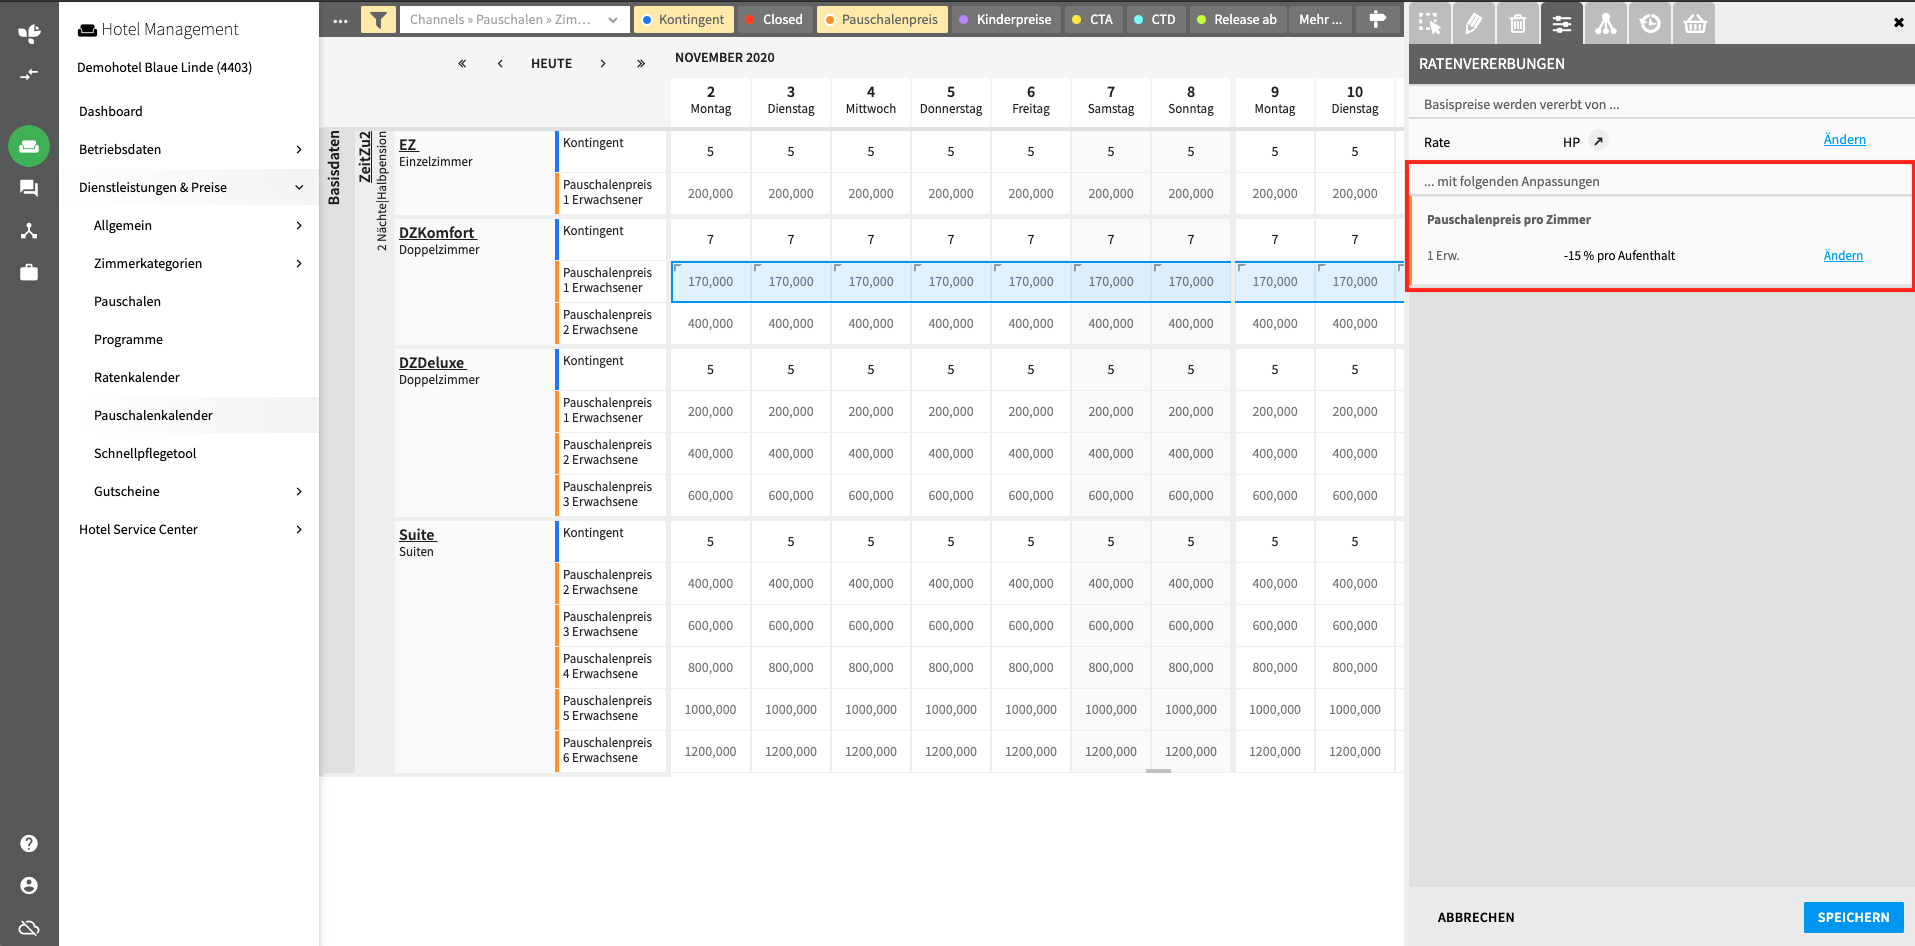Click the HEUTE today button
The width and height of the screenshot is (1915, 946).
pos(551,63)
